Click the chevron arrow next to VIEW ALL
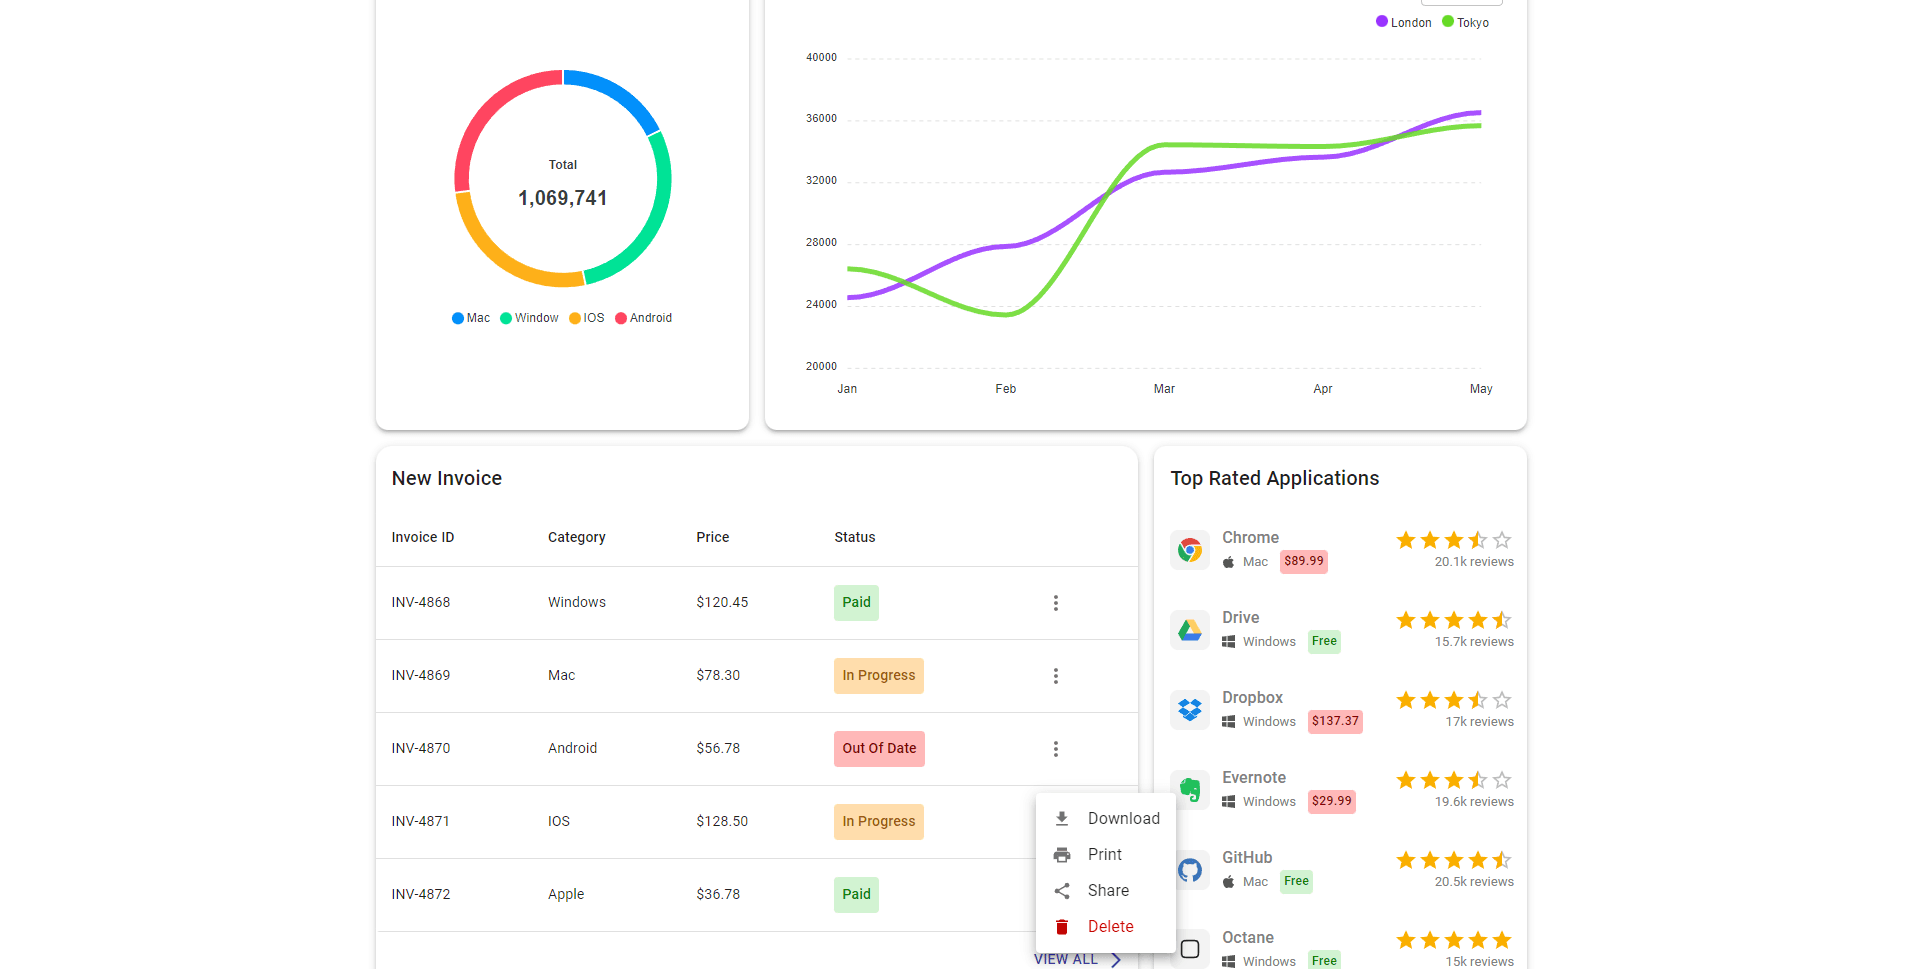 pyautogui.click(x=1116, y=960)
